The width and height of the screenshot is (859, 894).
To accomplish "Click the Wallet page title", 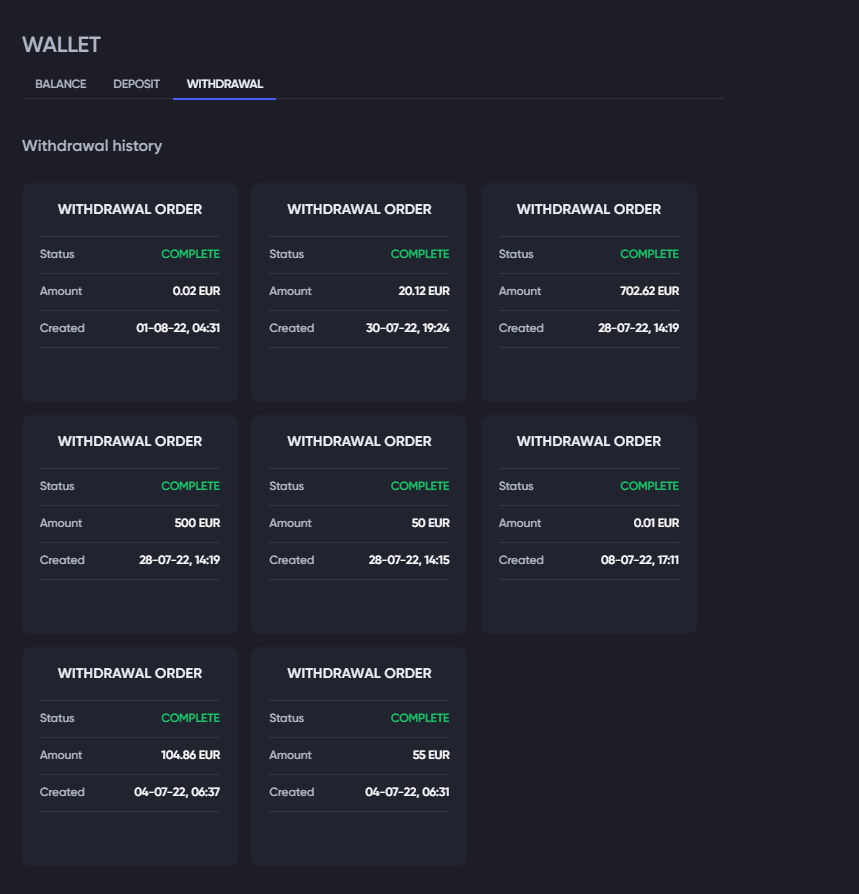I will pos(61,45).
